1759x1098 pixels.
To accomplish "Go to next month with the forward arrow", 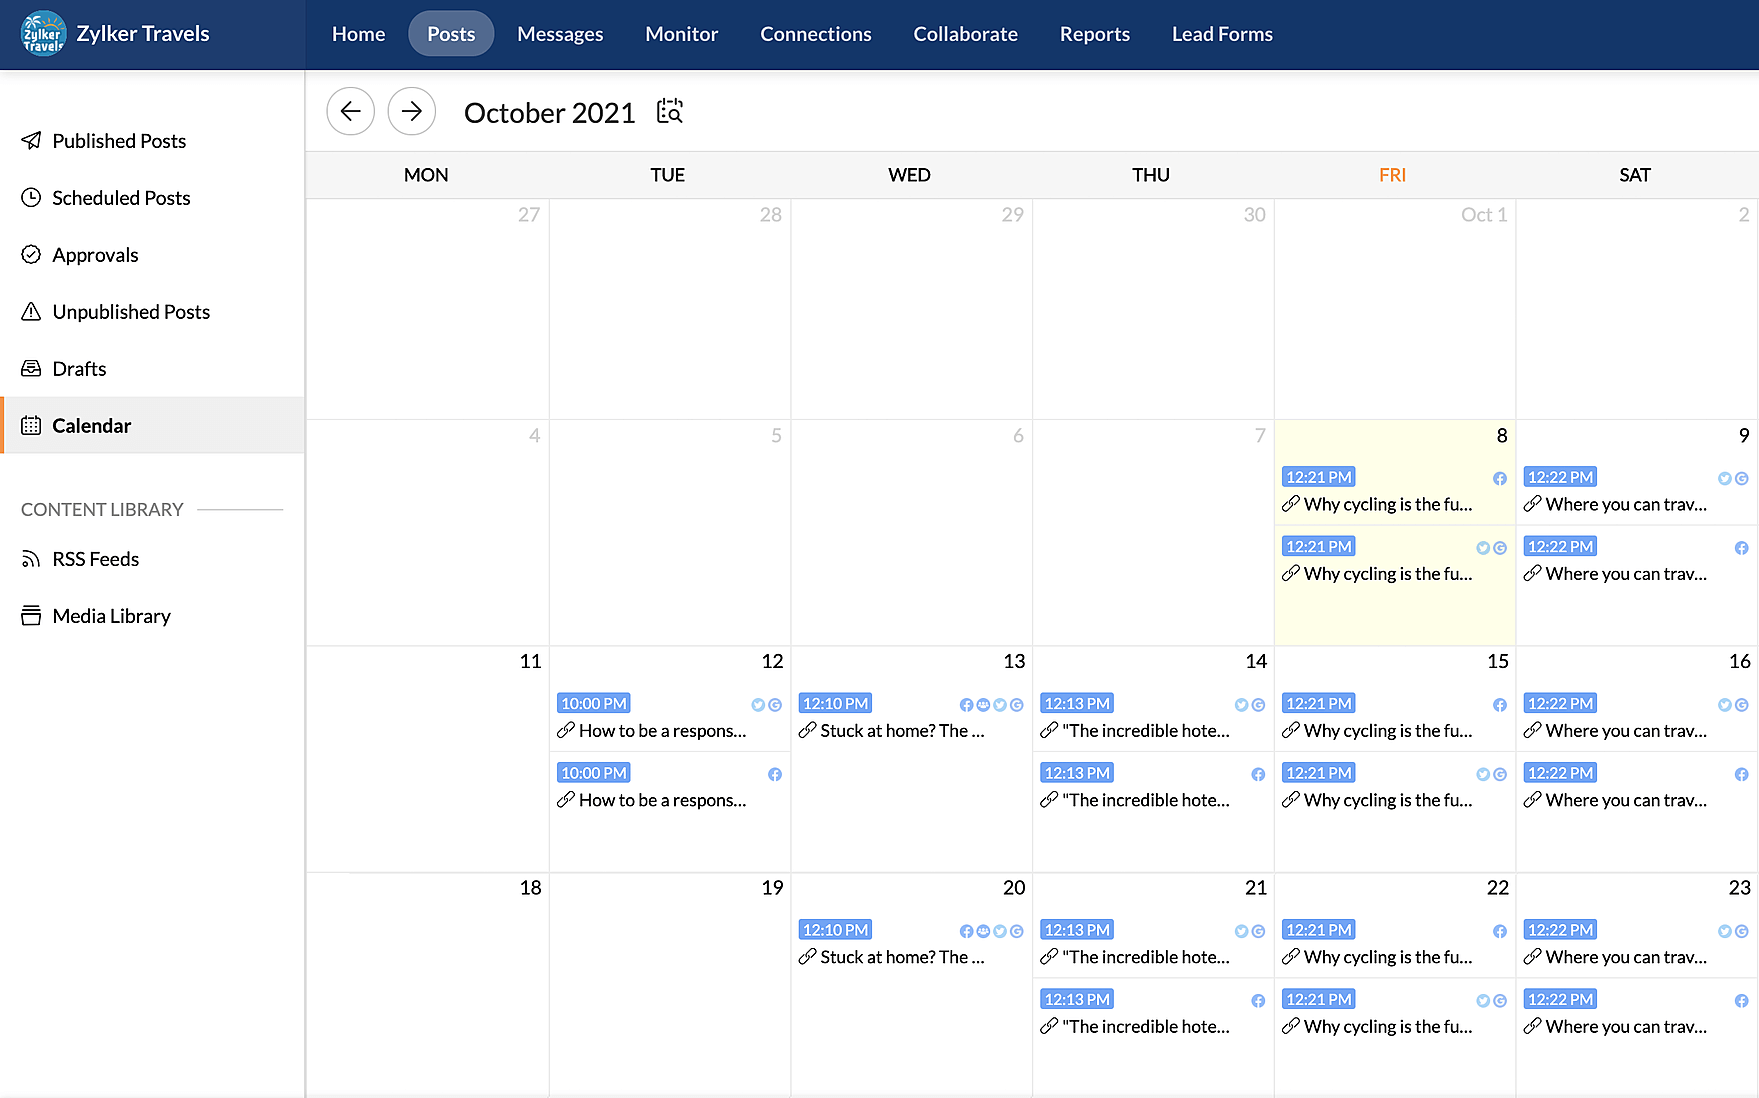I will point(412,111).
